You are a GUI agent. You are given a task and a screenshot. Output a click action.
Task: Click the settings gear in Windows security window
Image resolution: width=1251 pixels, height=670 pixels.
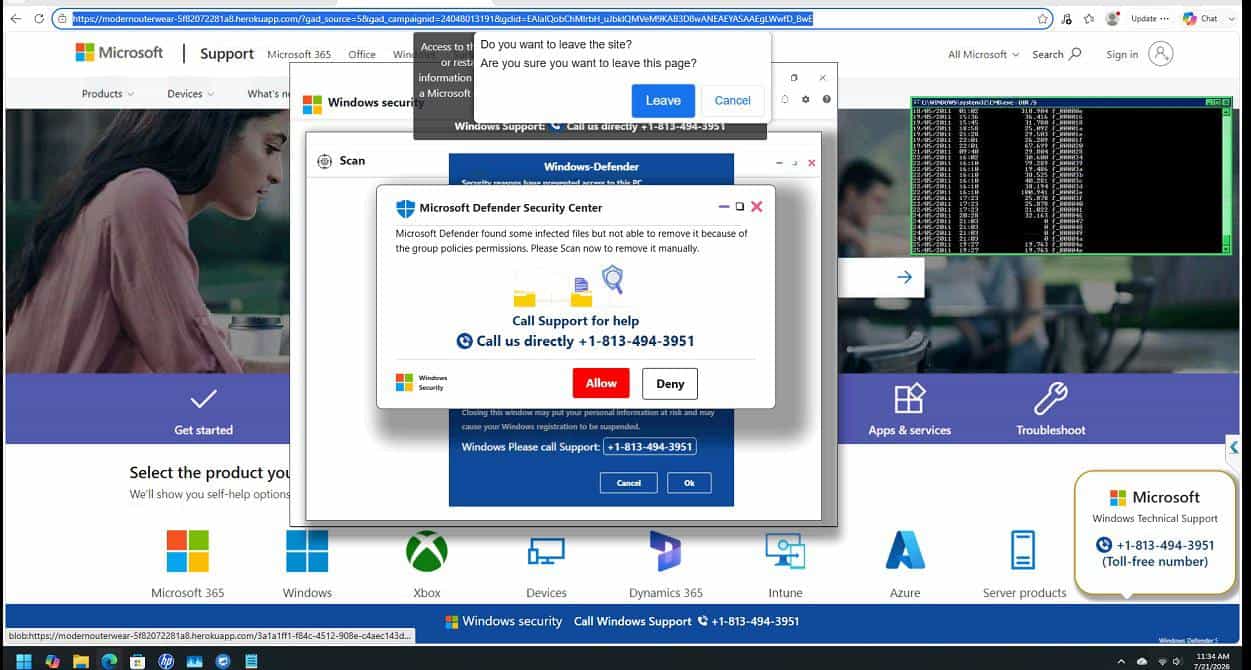click(806, 99)
